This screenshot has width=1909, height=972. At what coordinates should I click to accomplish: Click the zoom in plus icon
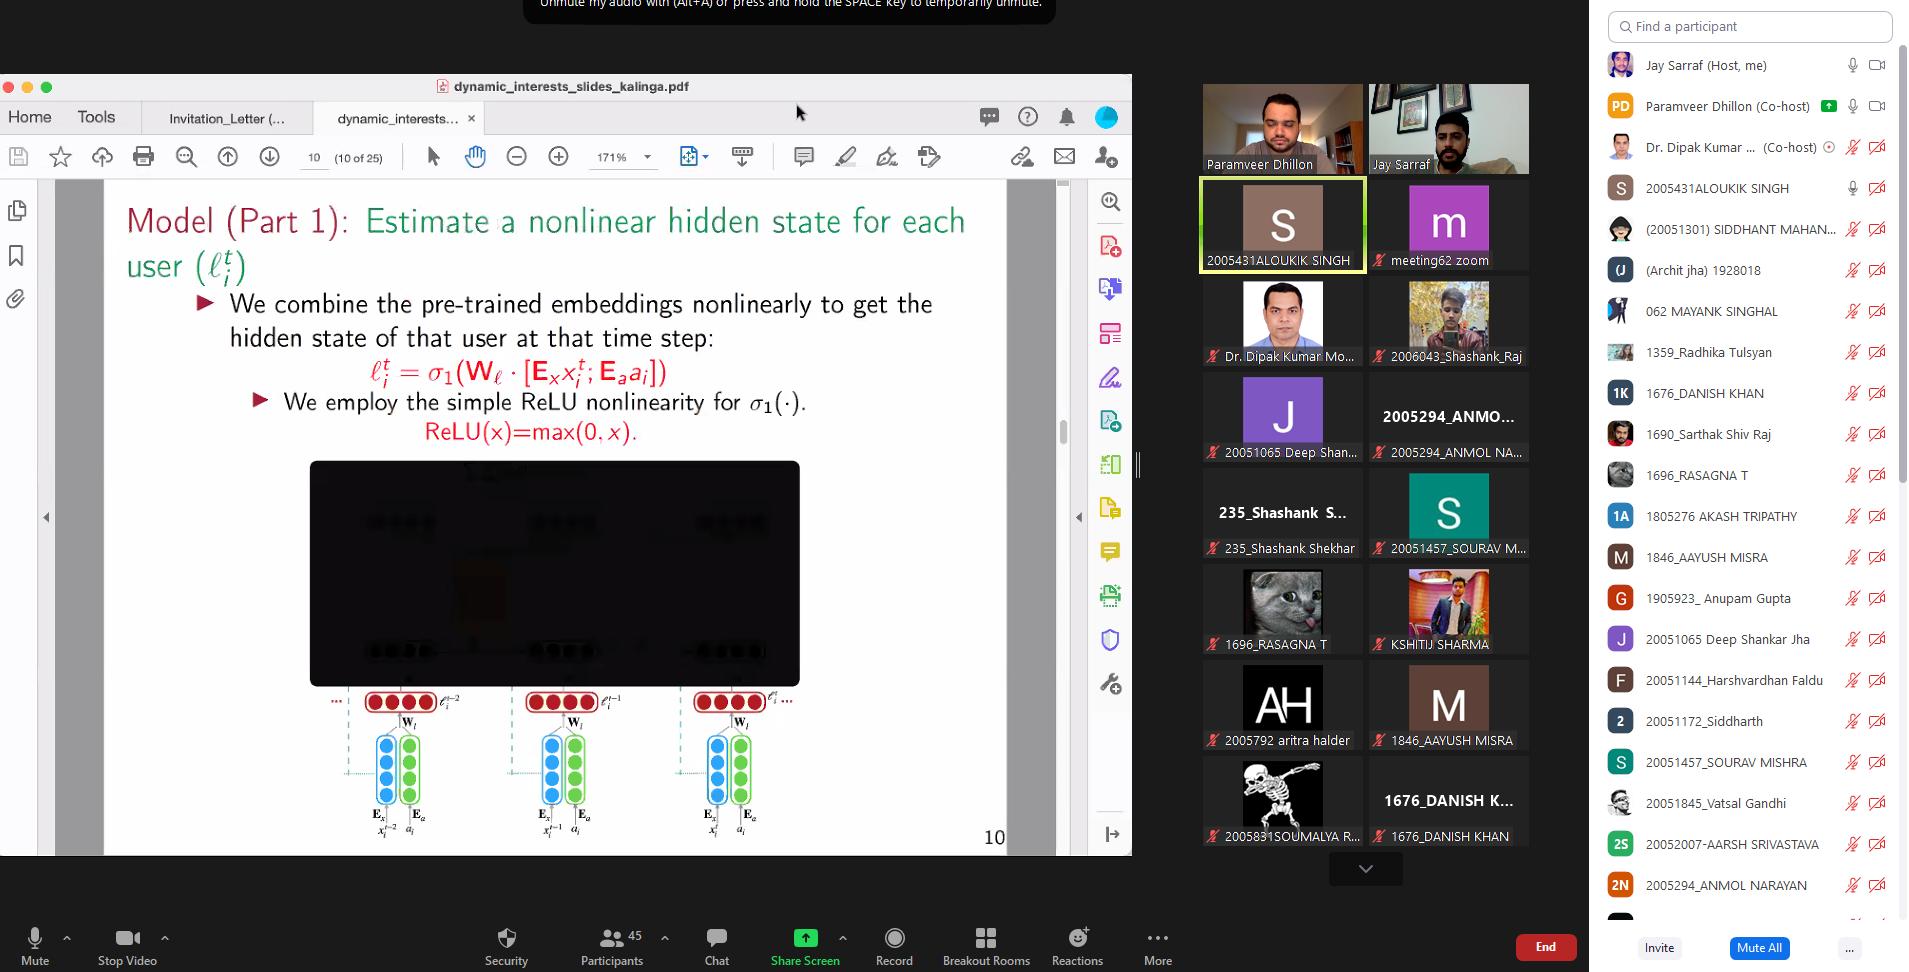click(558, 157)
